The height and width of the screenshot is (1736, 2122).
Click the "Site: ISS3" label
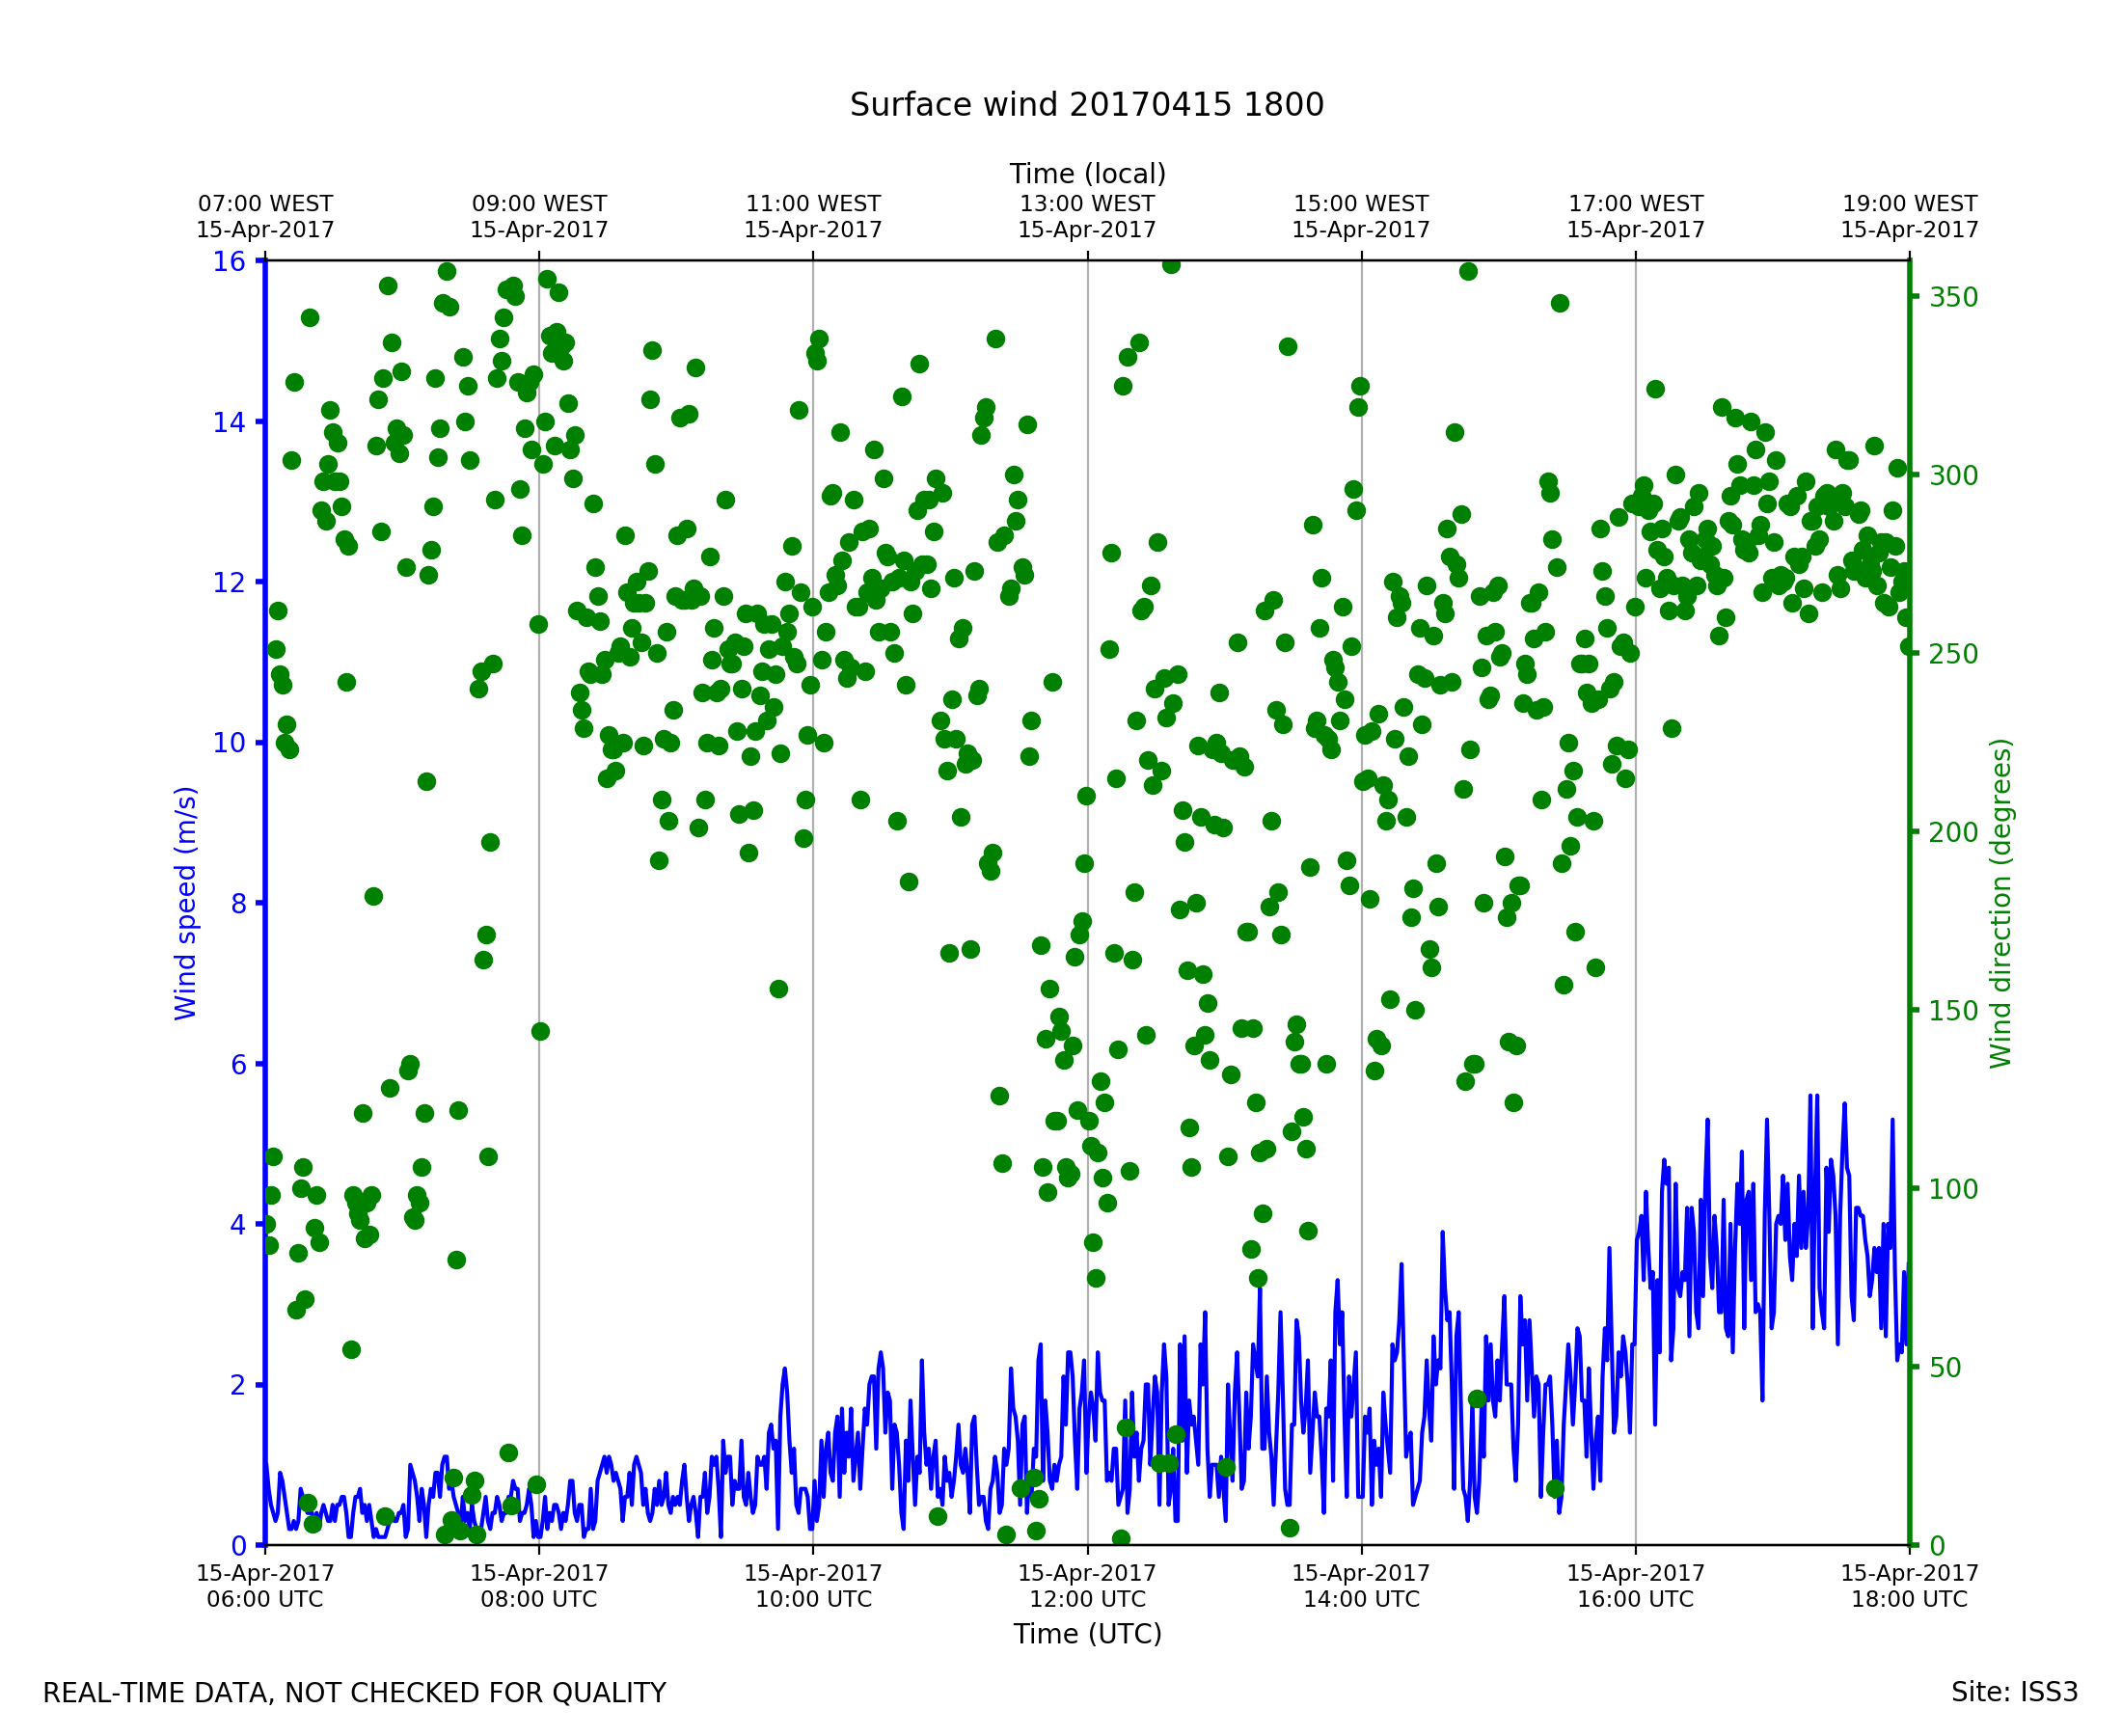pyautogui.click(x=2014, y=1693)
